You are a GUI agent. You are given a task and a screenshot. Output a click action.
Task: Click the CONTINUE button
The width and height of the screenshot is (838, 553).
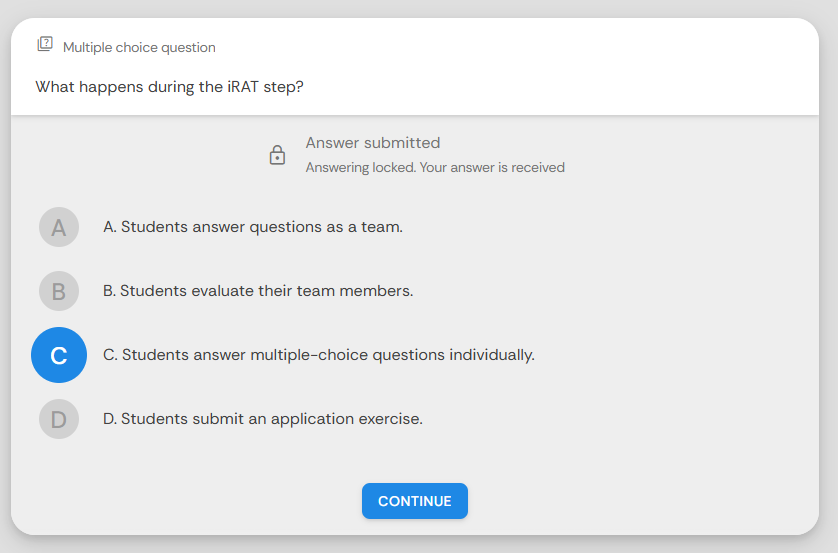coord(415,501)
